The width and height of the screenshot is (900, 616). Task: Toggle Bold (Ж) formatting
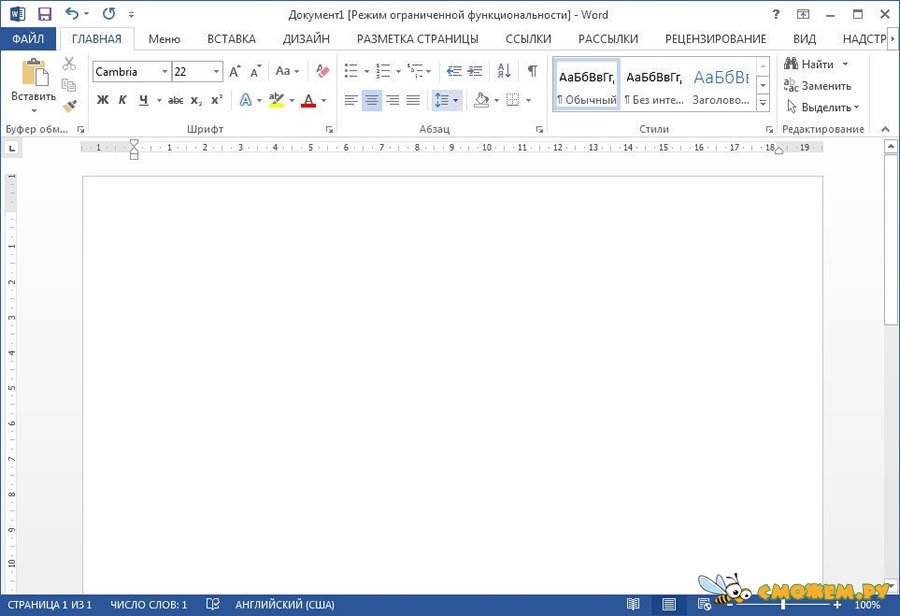tap(103, 100)
